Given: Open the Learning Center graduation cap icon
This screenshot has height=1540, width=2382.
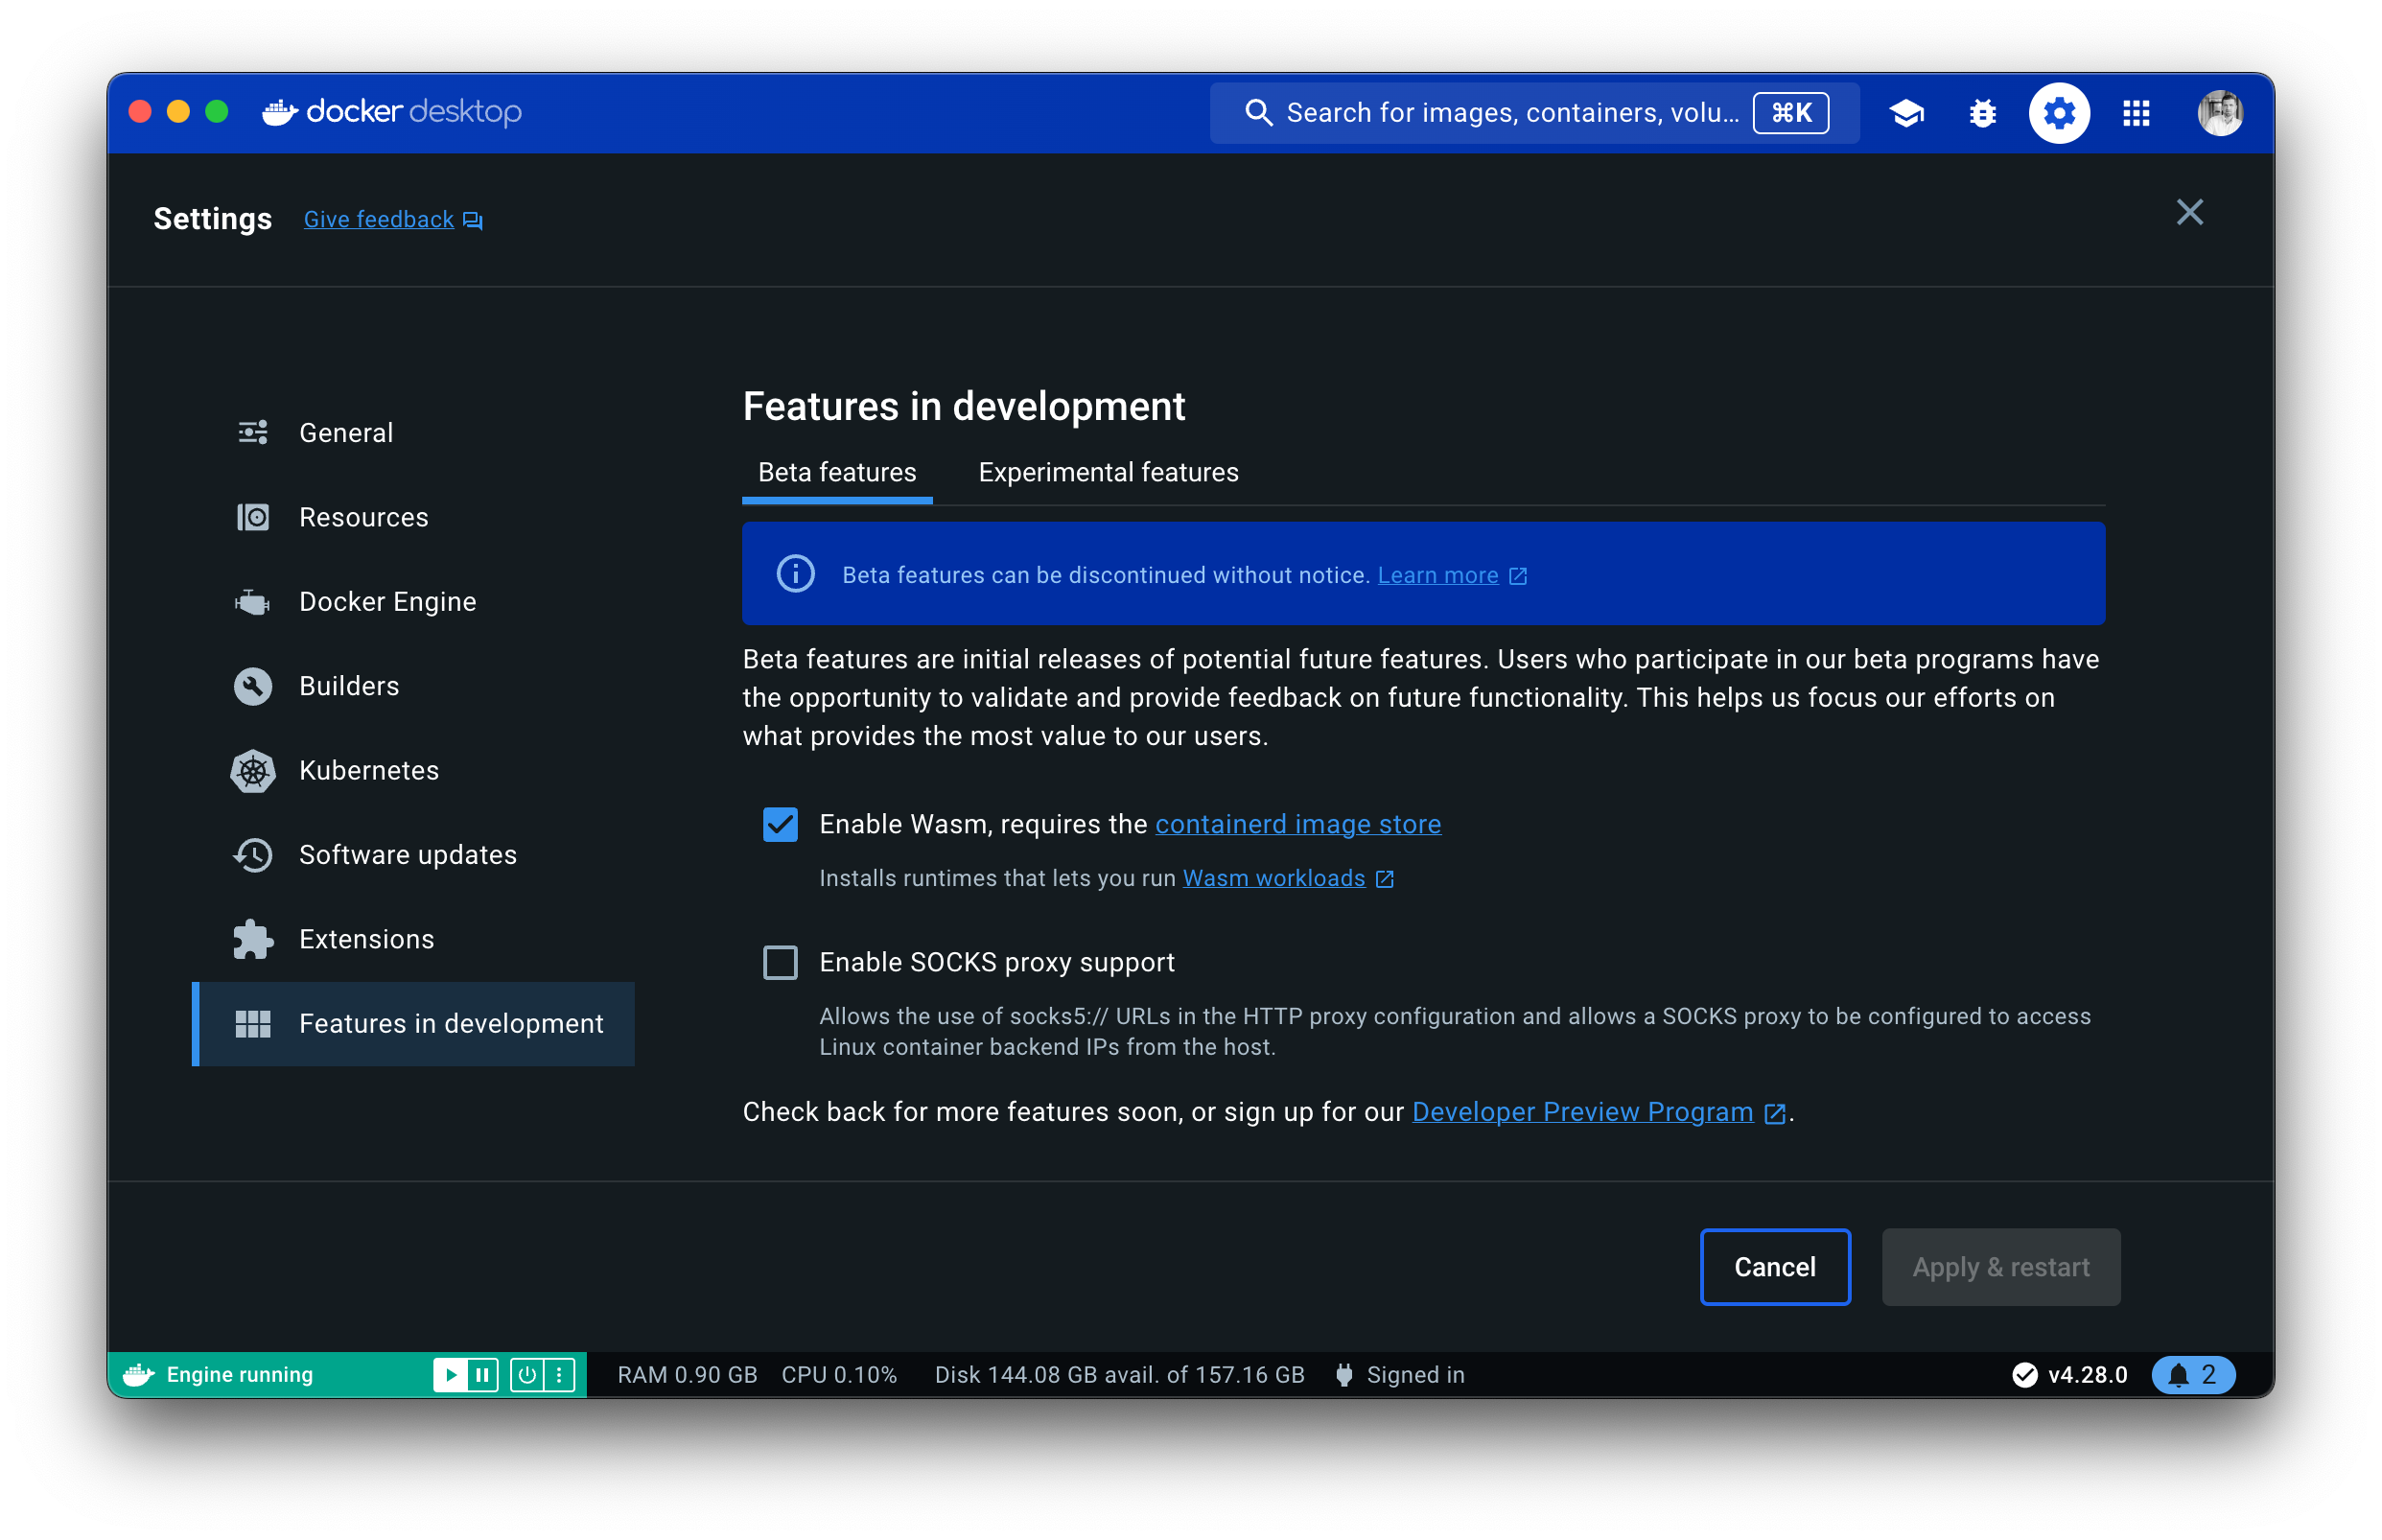Looking at the screenshot, I should tap(1907, 113).
